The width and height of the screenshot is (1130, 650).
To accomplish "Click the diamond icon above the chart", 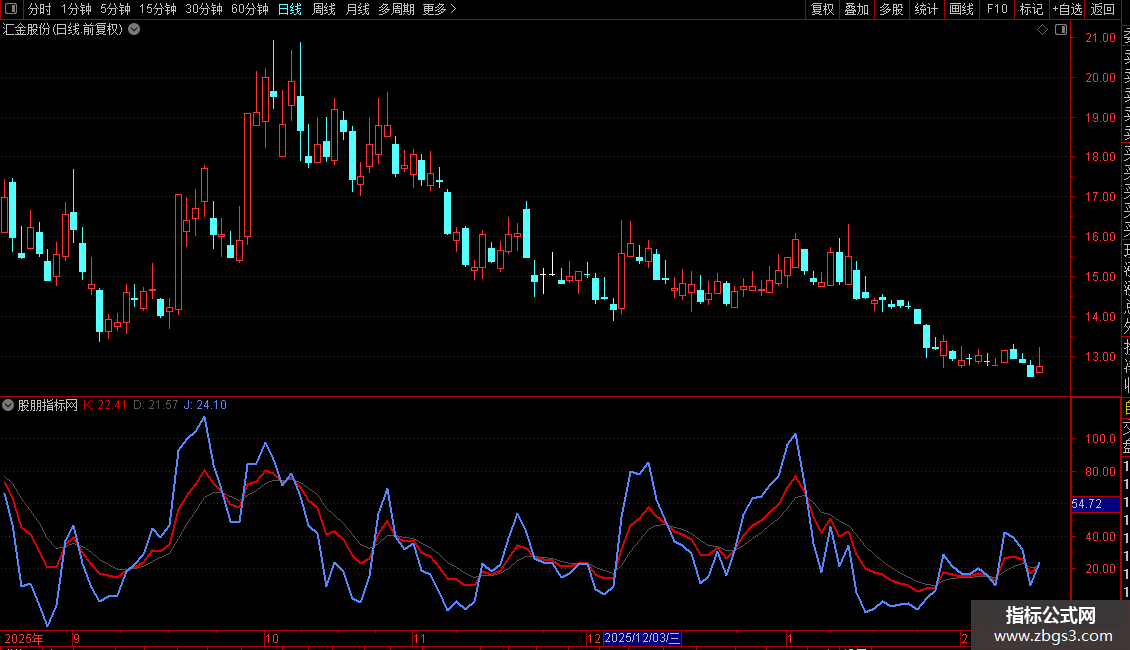I will (1042, 30).
